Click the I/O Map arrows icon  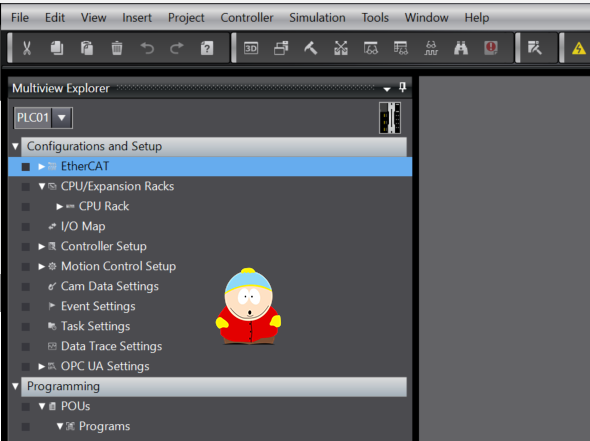pos(52,226)
